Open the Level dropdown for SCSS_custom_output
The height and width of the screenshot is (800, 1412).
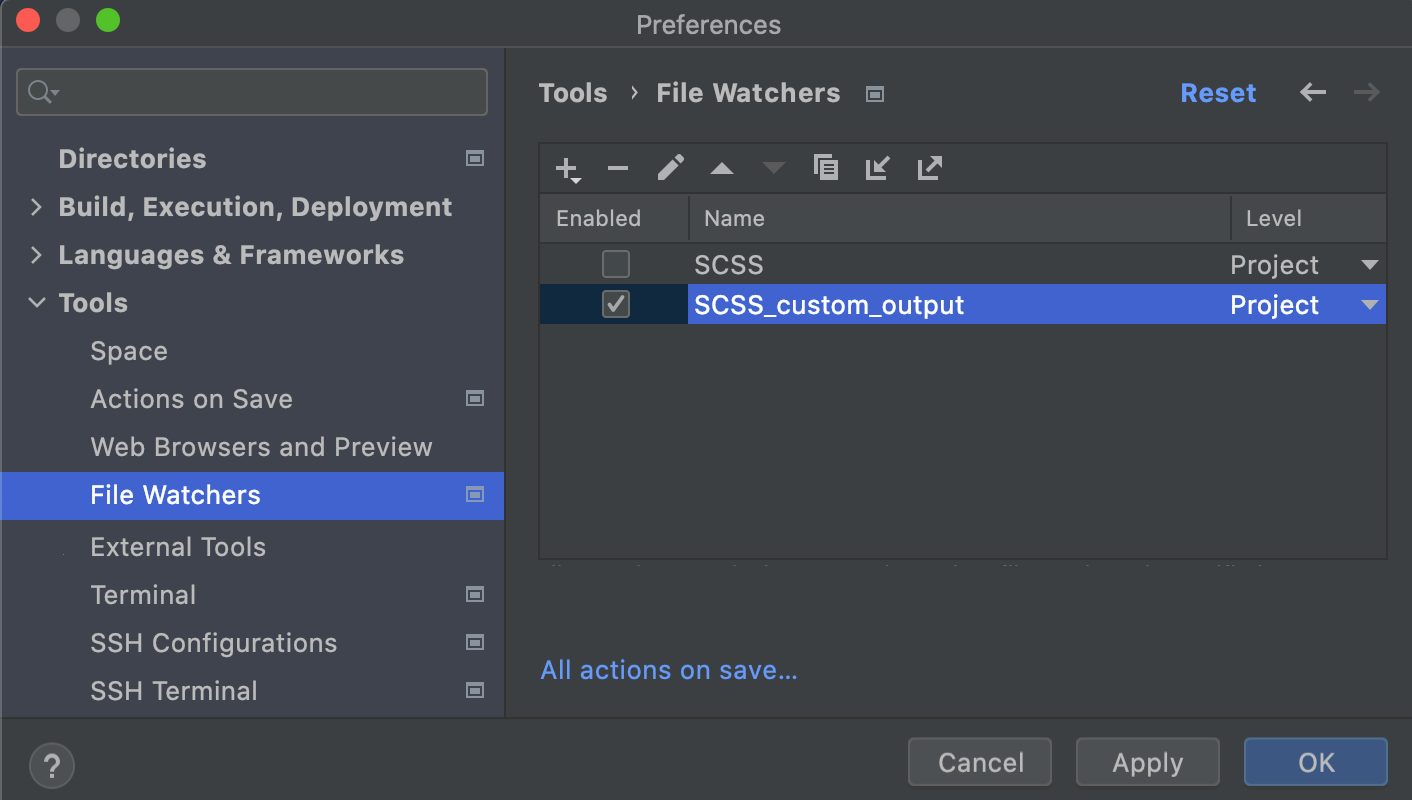1370,305
